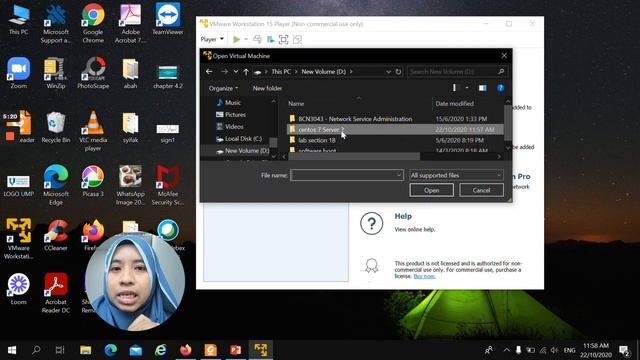Click the Help heading in VMware Player
The image size is (640, 360).
coord(403,216)
